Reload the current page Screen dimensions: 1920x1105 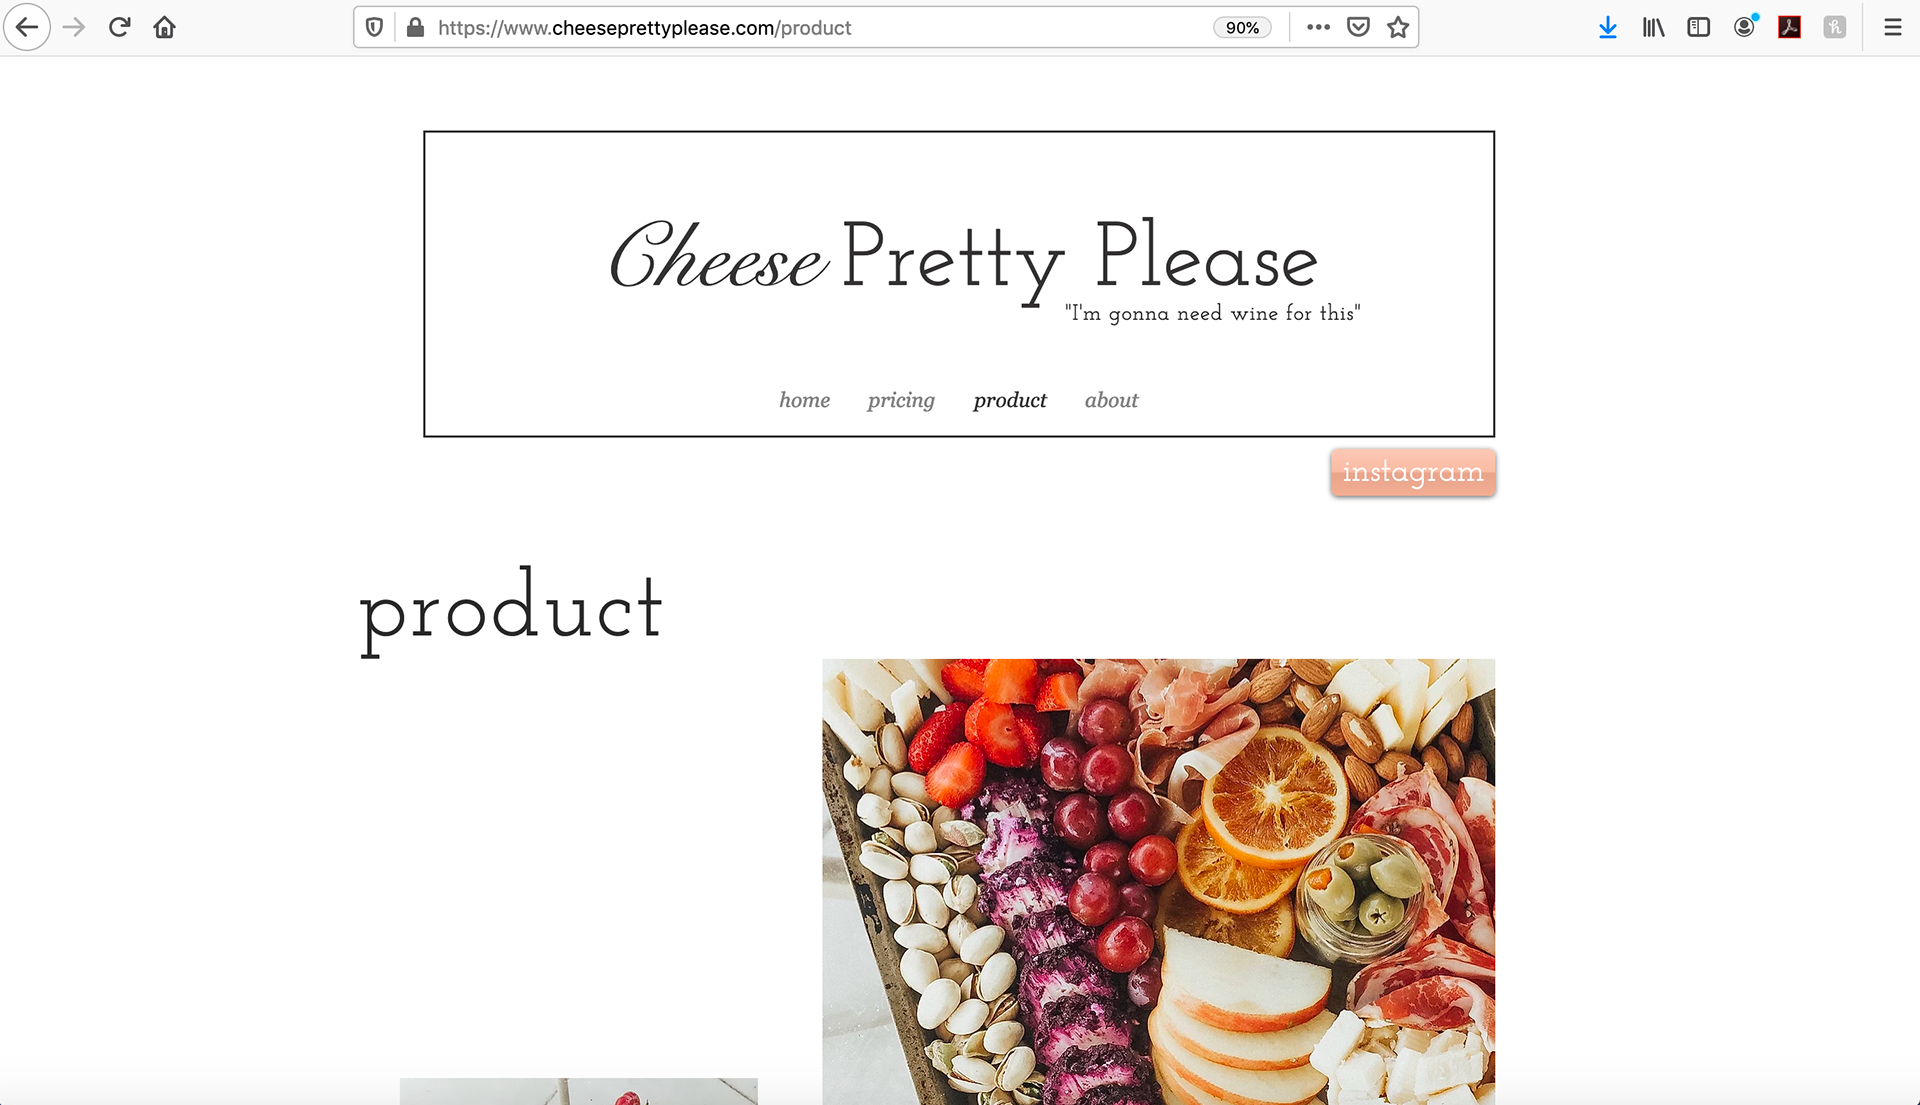pos(120,27)
